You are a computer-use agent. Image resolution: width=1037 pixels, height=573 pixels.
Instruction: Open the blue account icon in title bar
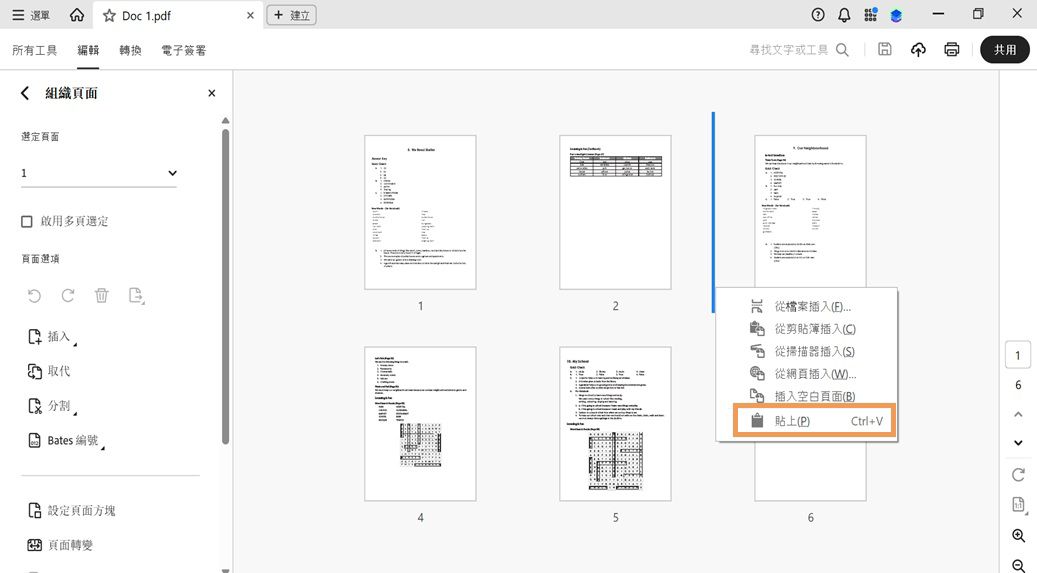pyautogui.click(x=896, y=15)
